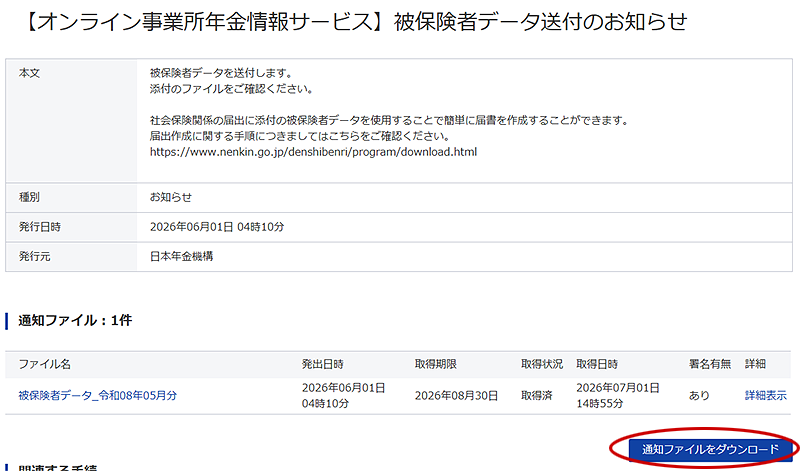Click the 取得期限 column header
800x471 pixels.
pos(436,364)
